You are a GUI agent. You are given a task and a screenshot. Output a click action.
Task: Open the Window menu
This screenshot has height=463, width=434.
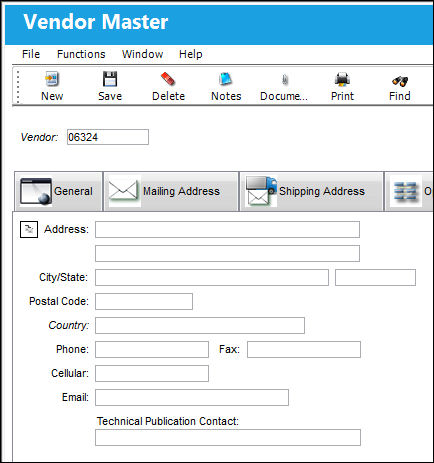pos(142,54)
